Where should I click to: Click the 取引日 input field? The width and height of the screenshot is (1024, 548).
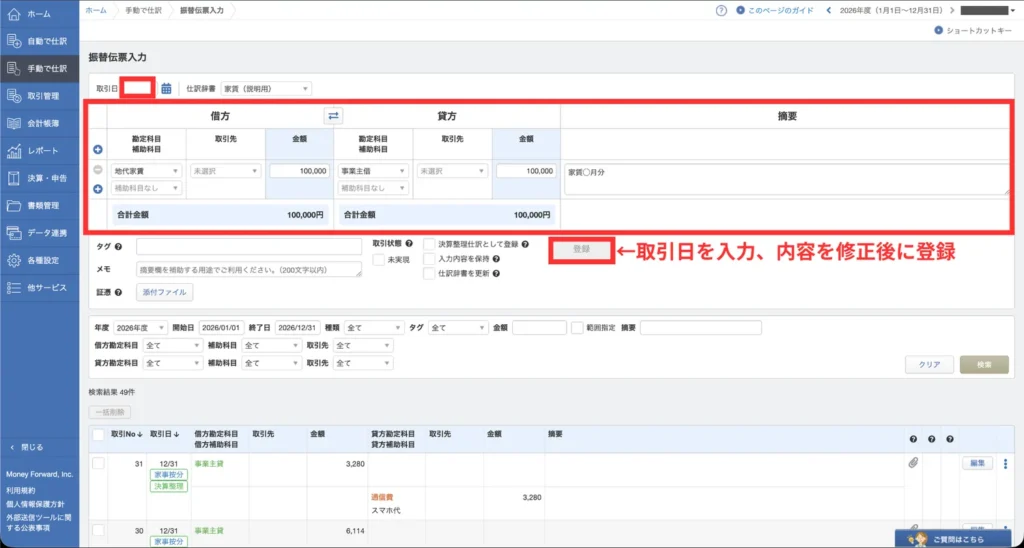pos(138,88)
